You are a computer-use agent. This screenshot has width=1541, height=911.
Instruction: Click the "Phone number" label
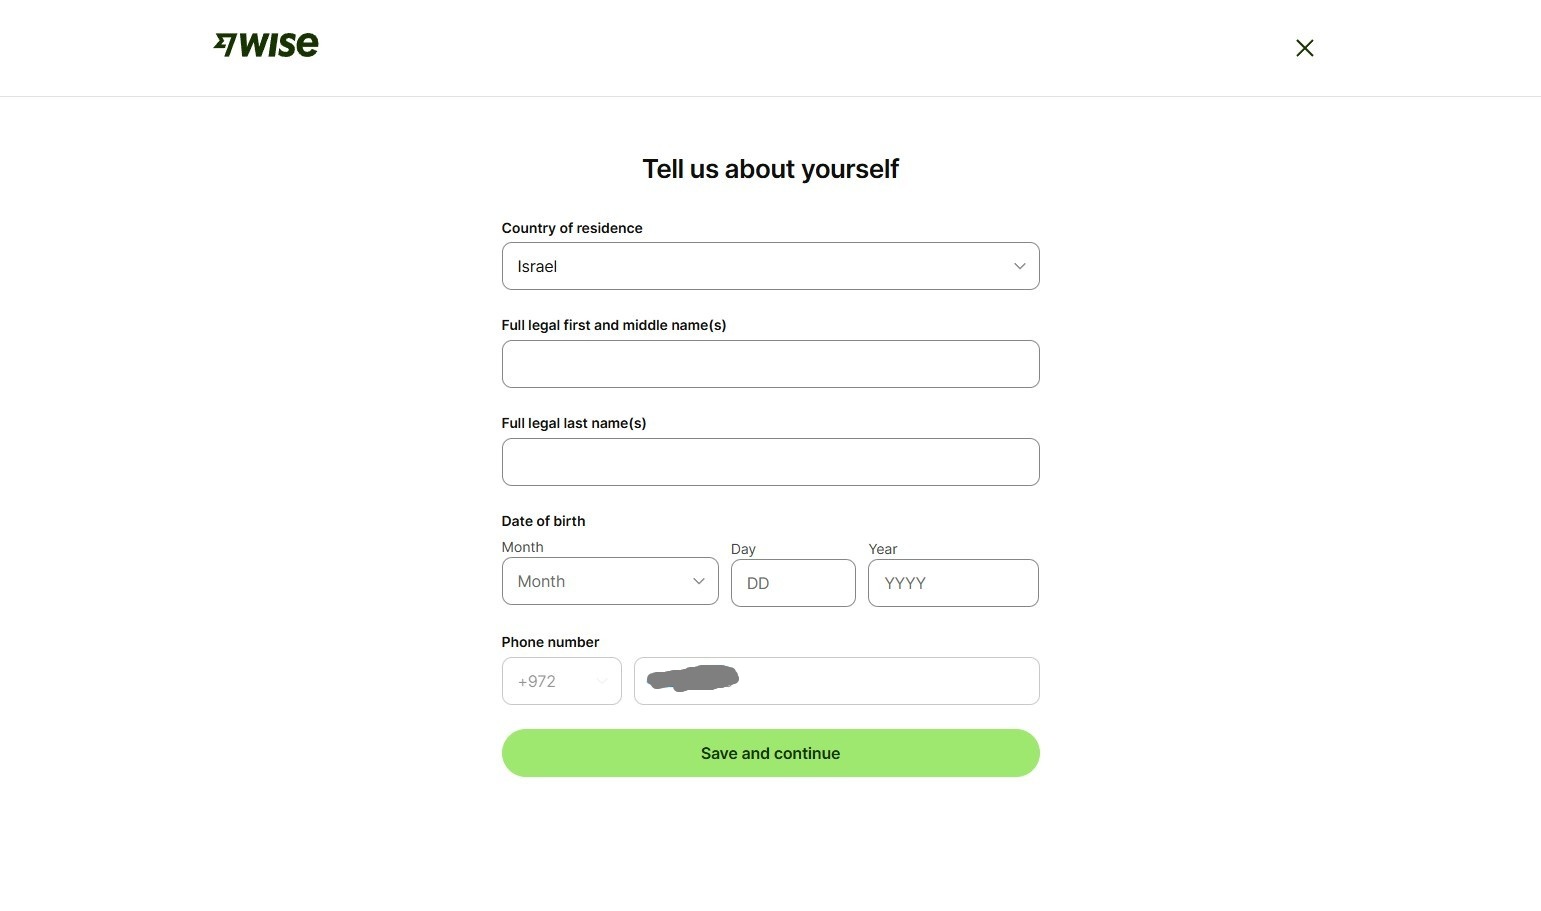tap(550, 642)
